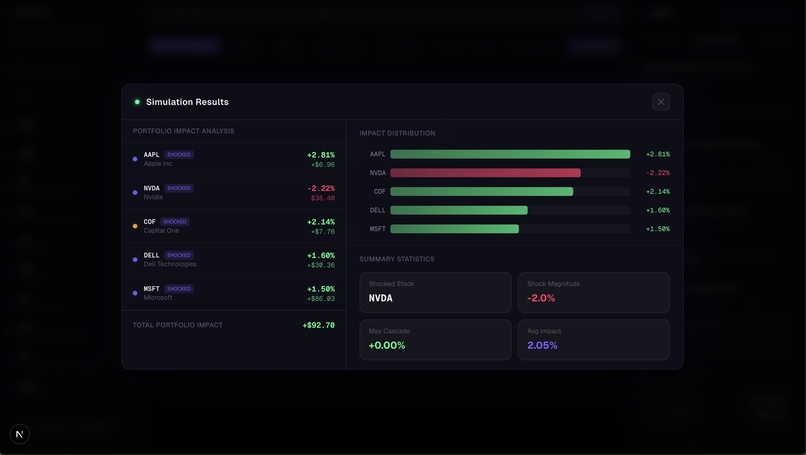This screenshot has height=455, width=806.
Task: Click the SHOCKED badge next to COF
Action: [175, 222]
